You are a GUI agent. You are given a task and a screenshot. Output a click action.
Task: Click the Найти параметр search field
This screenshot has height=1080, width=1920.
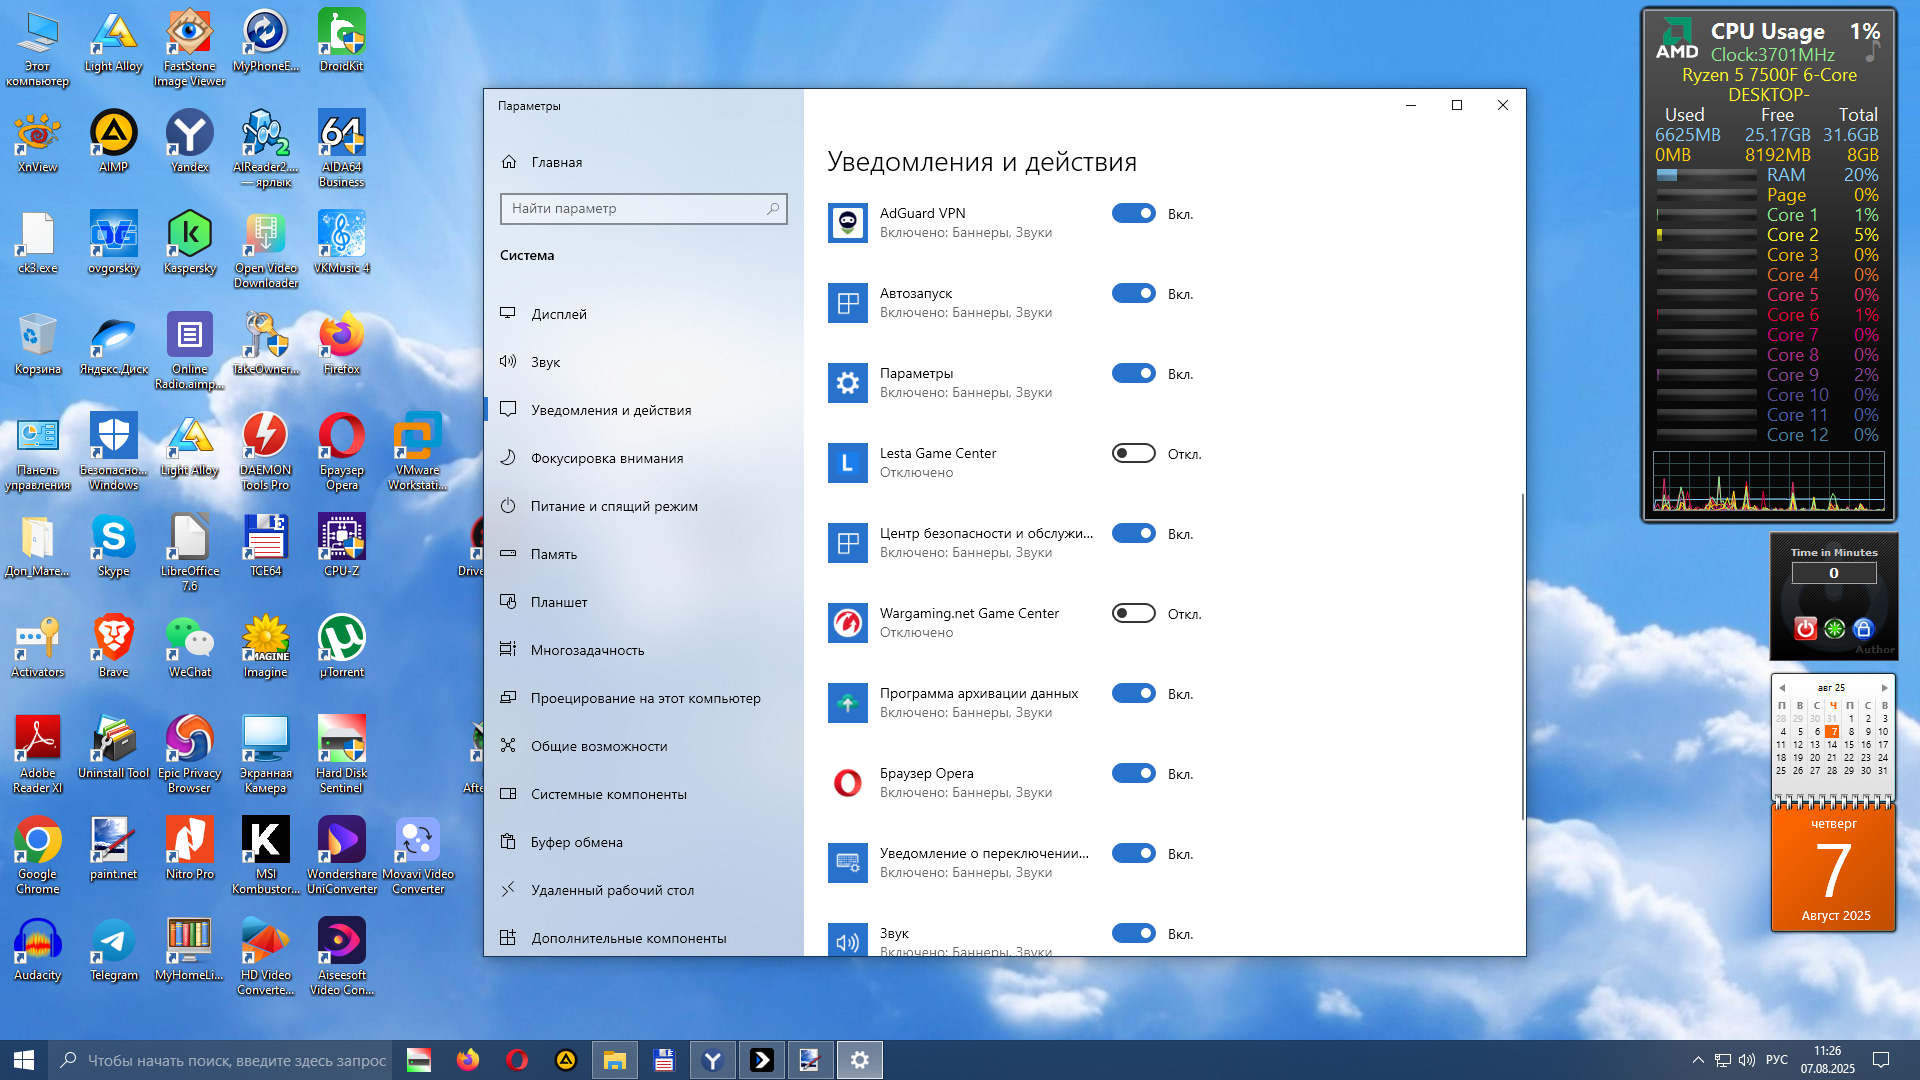[644, 209]
